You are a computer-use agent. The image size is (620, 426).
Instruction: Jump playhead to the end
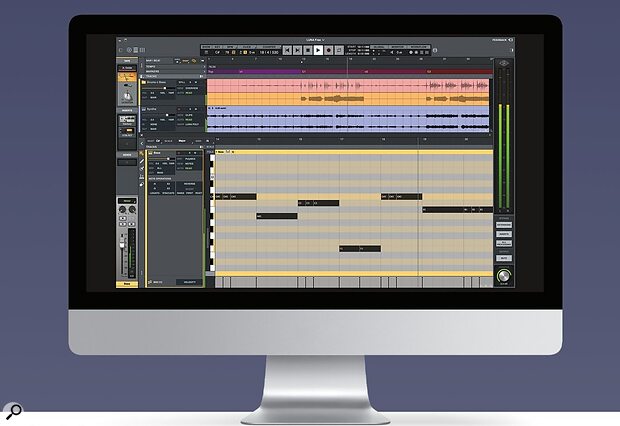pyautogui.click(x=298, y=50)
